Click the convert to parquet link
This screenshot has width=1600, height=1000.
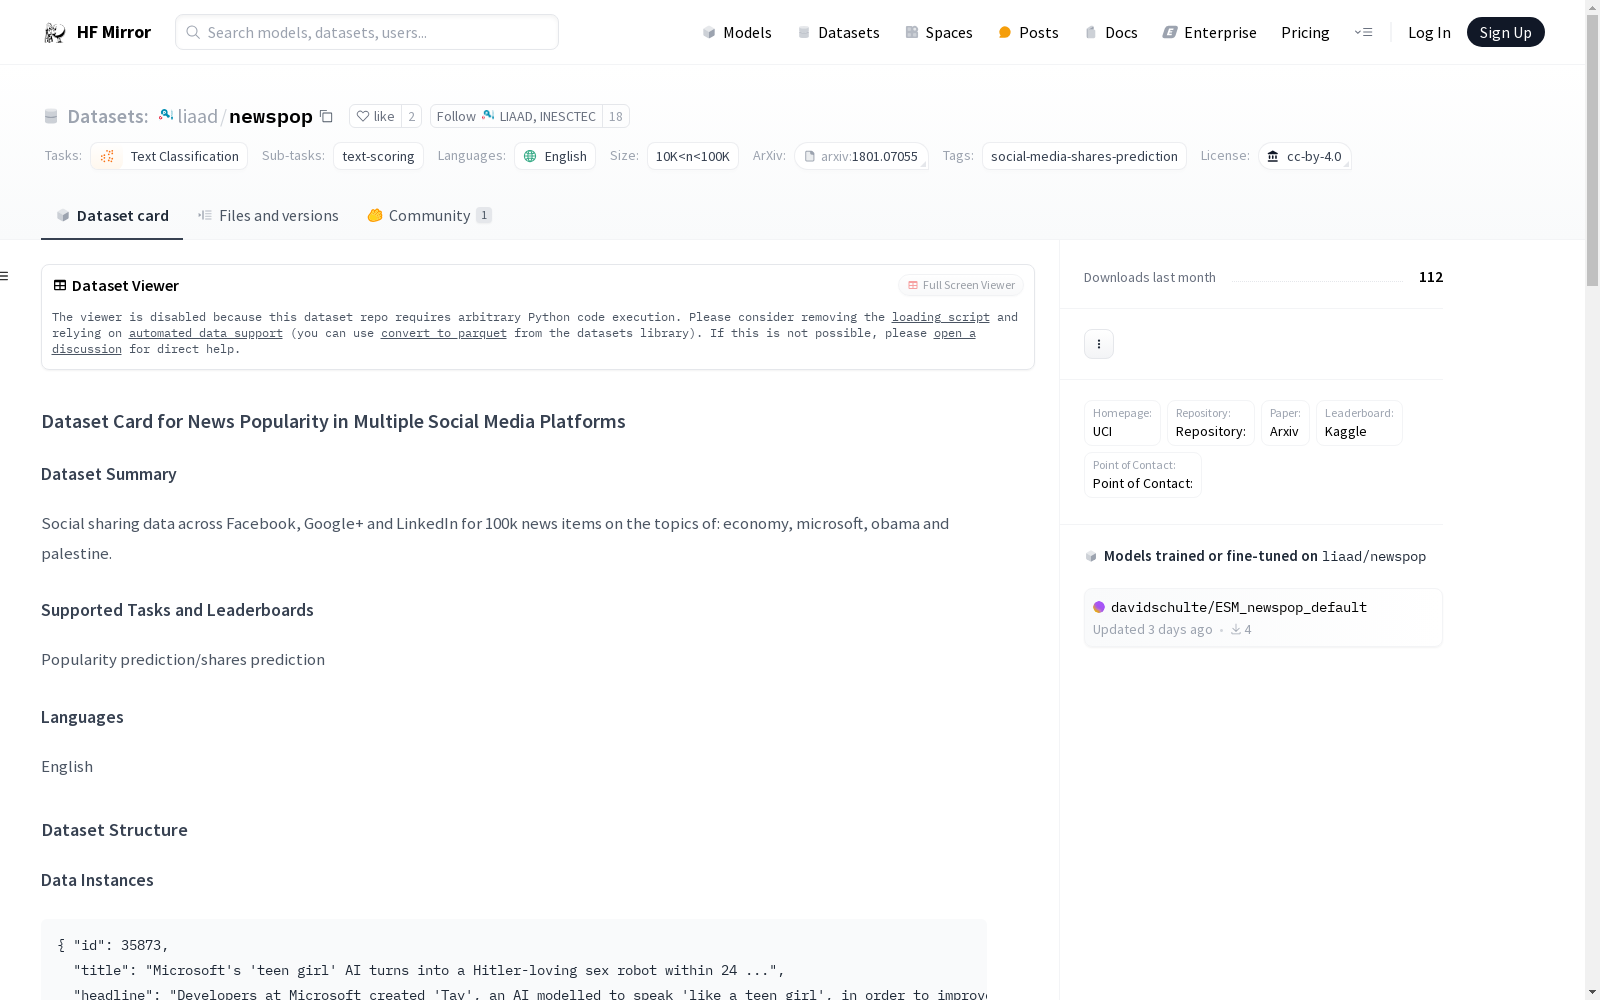pos(444,333)
